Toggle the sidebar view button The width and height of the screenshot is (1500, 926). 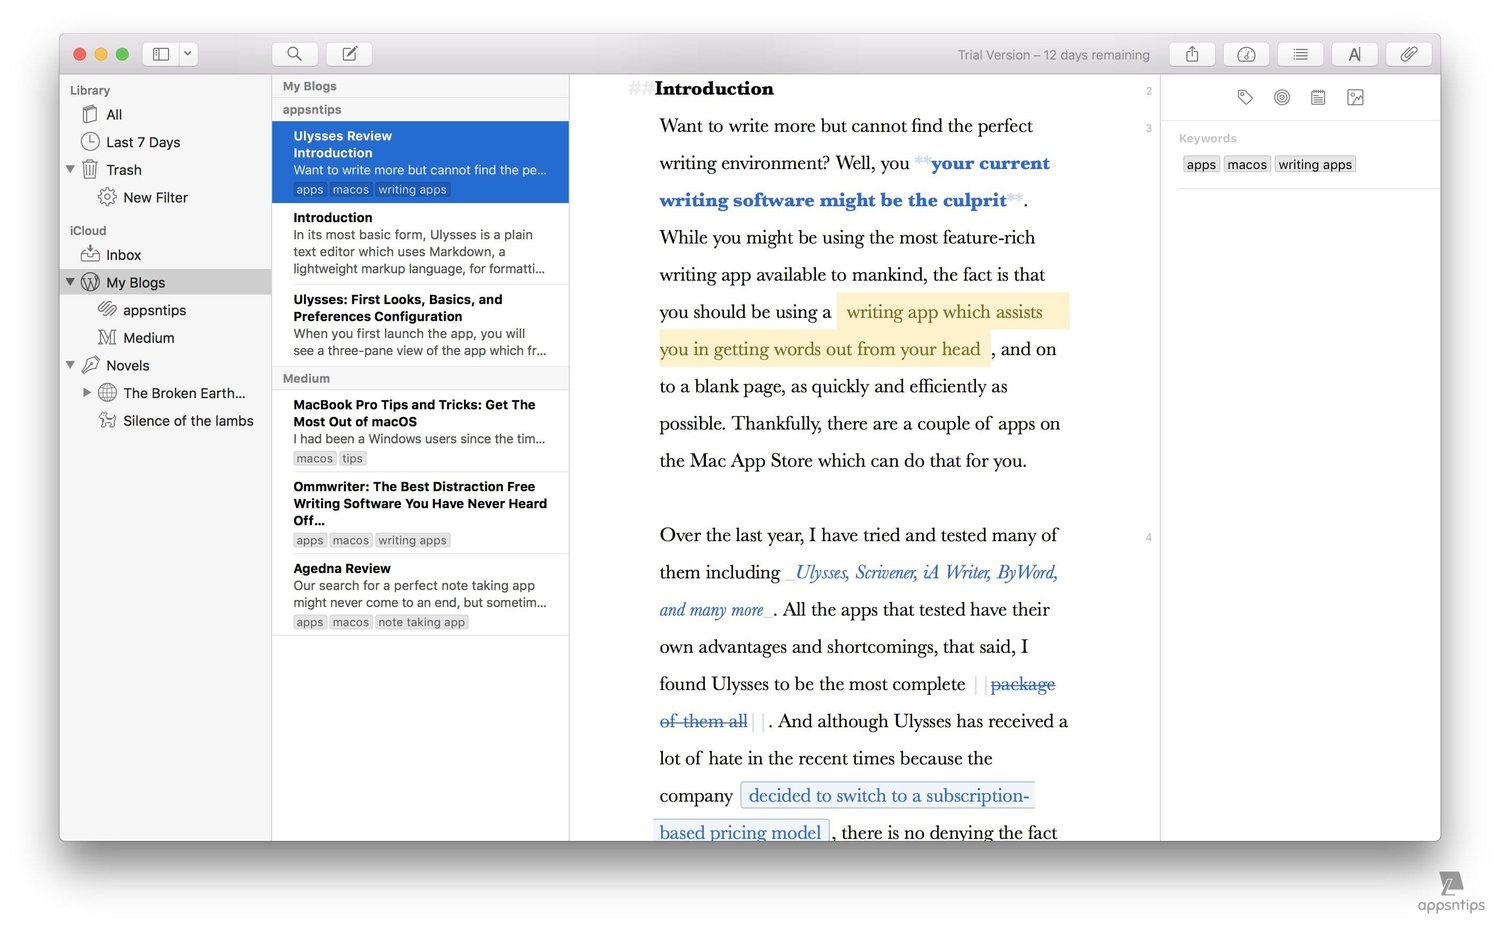161,54
